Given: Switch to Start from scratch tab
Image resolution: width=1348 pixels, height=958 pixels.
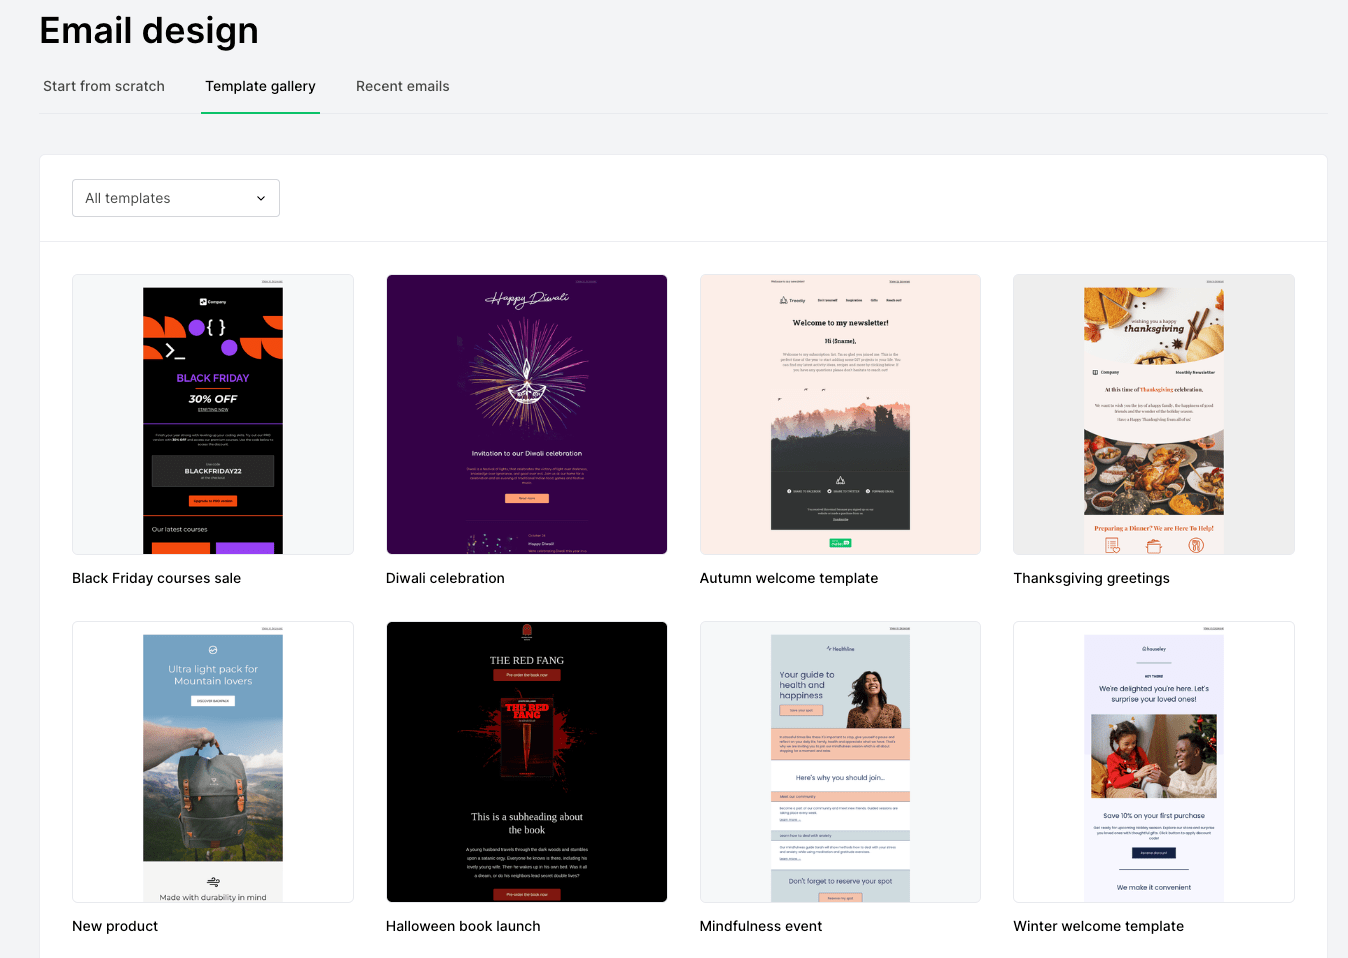Looking at the screenshot, I should click(x=104, y=86).
